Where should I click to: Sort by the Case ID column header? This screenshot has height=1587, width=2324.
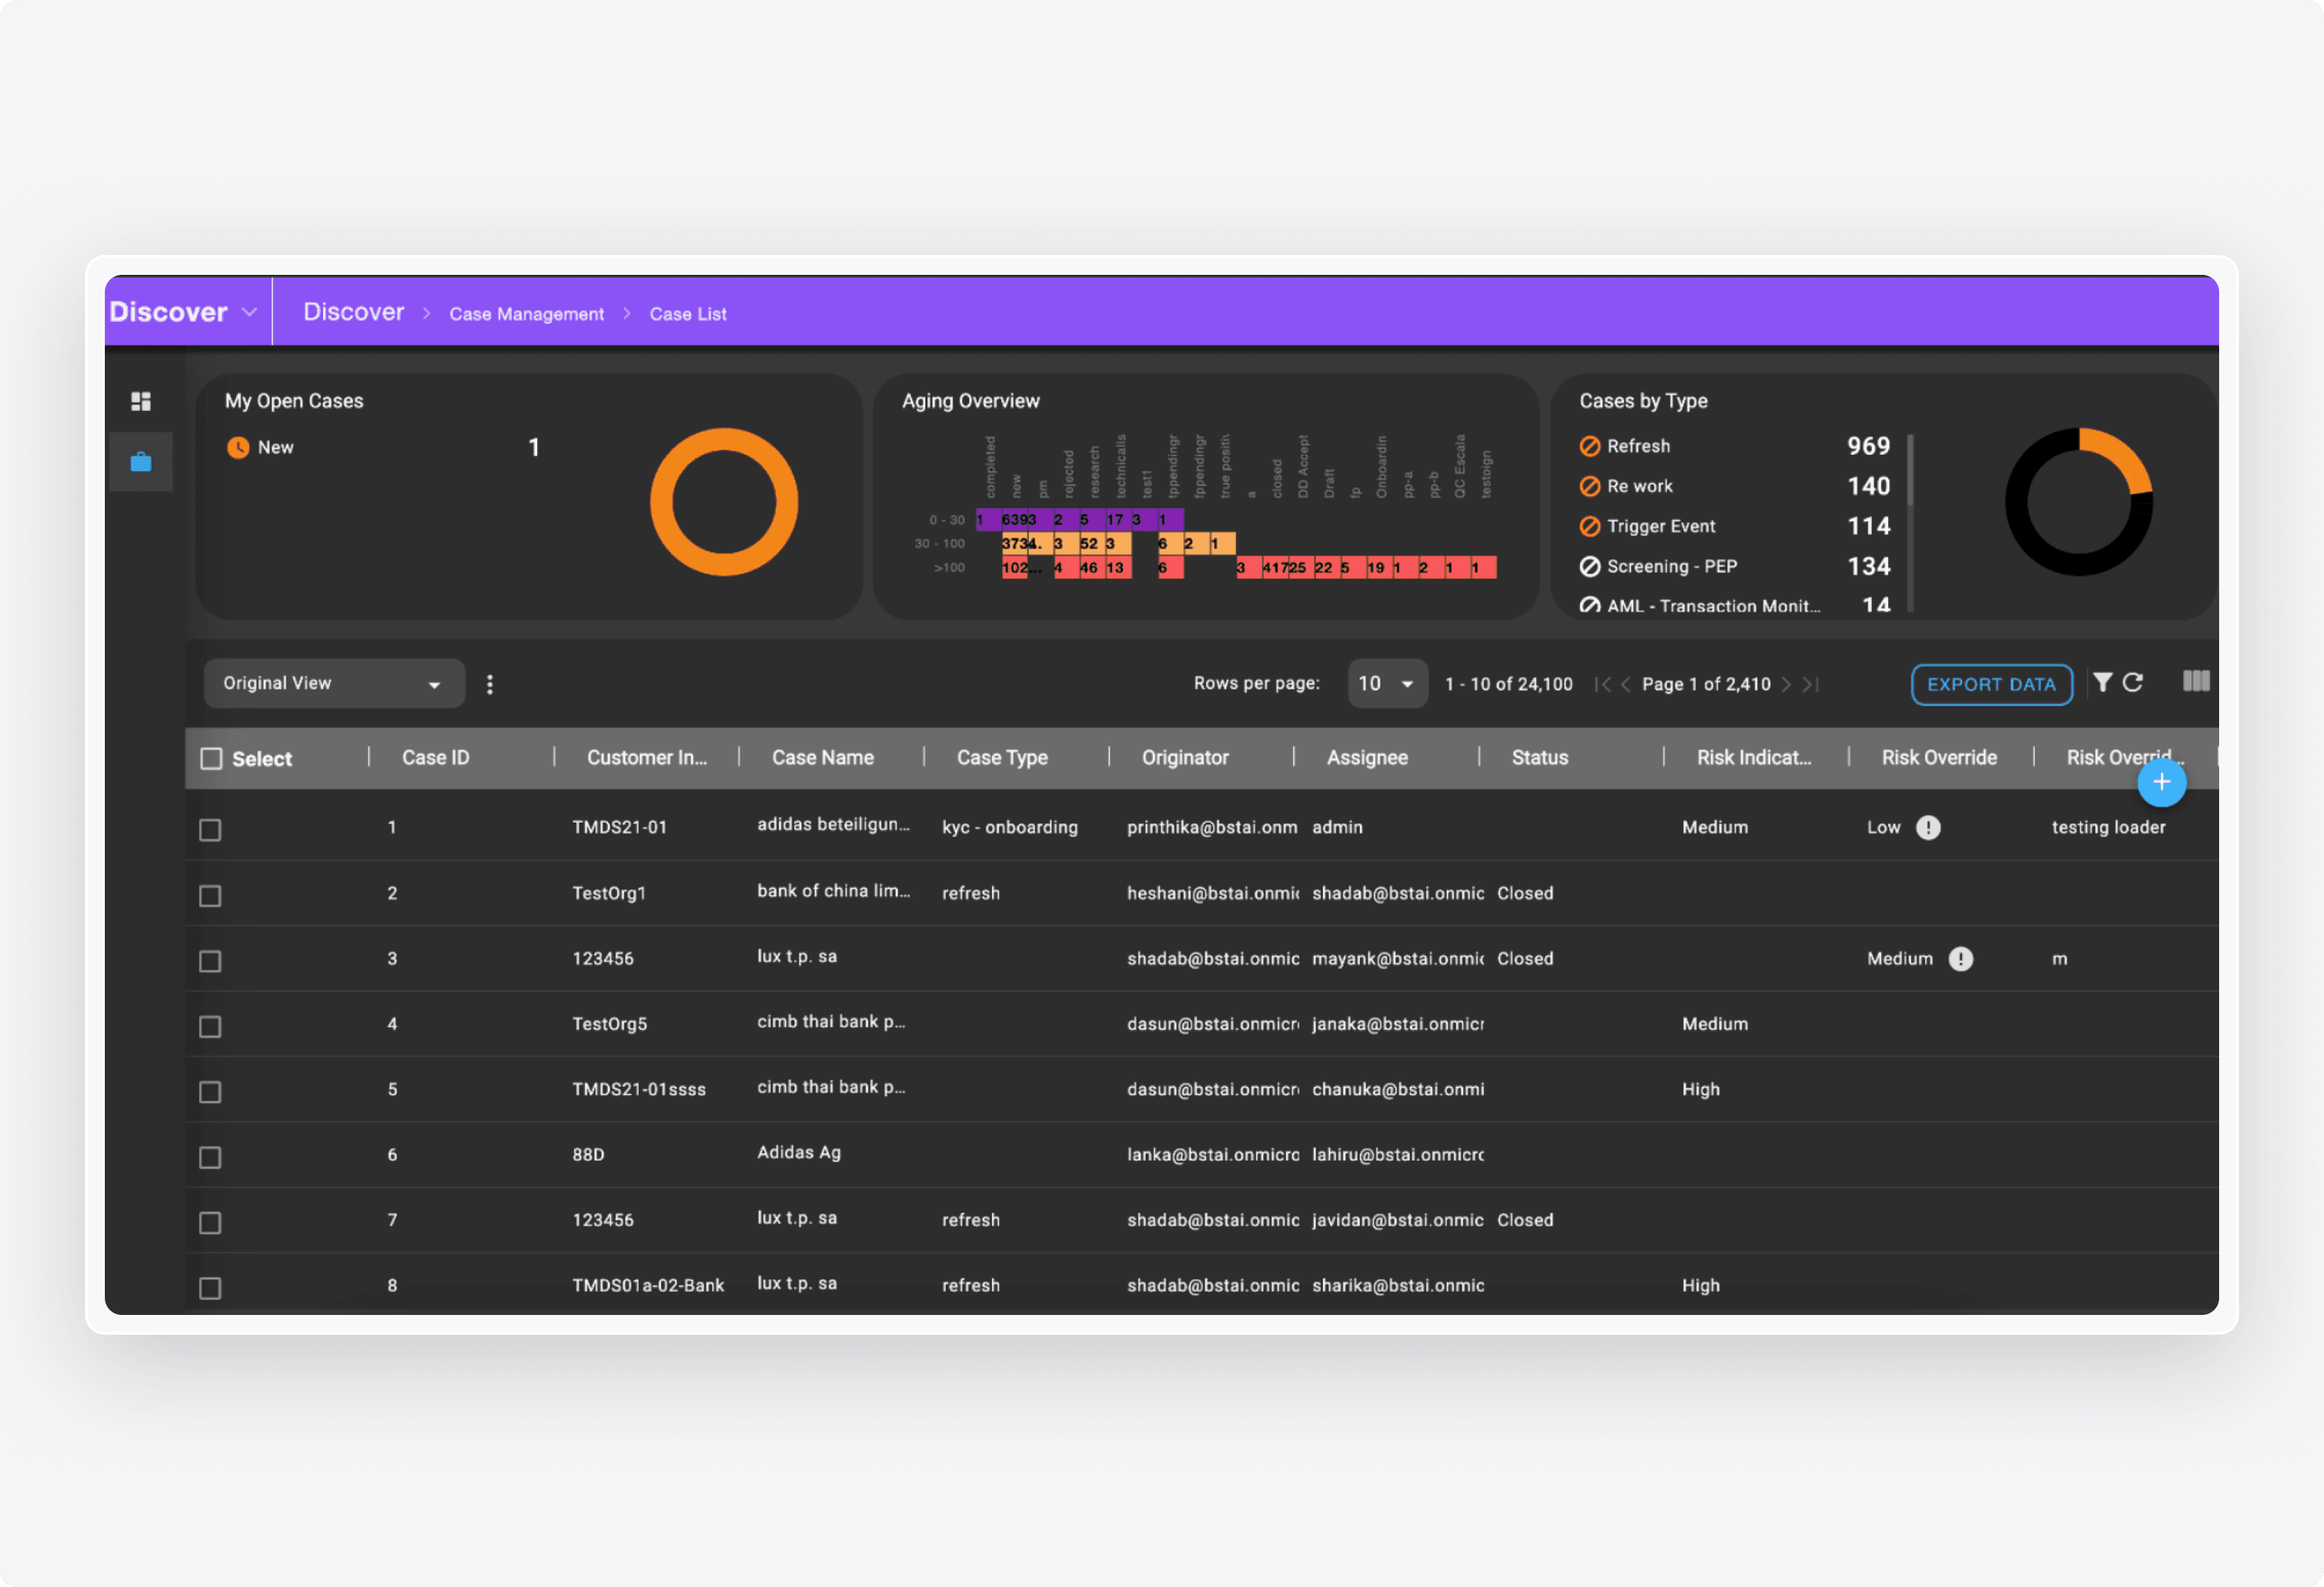pyautogui.click(x=436, y=758)
